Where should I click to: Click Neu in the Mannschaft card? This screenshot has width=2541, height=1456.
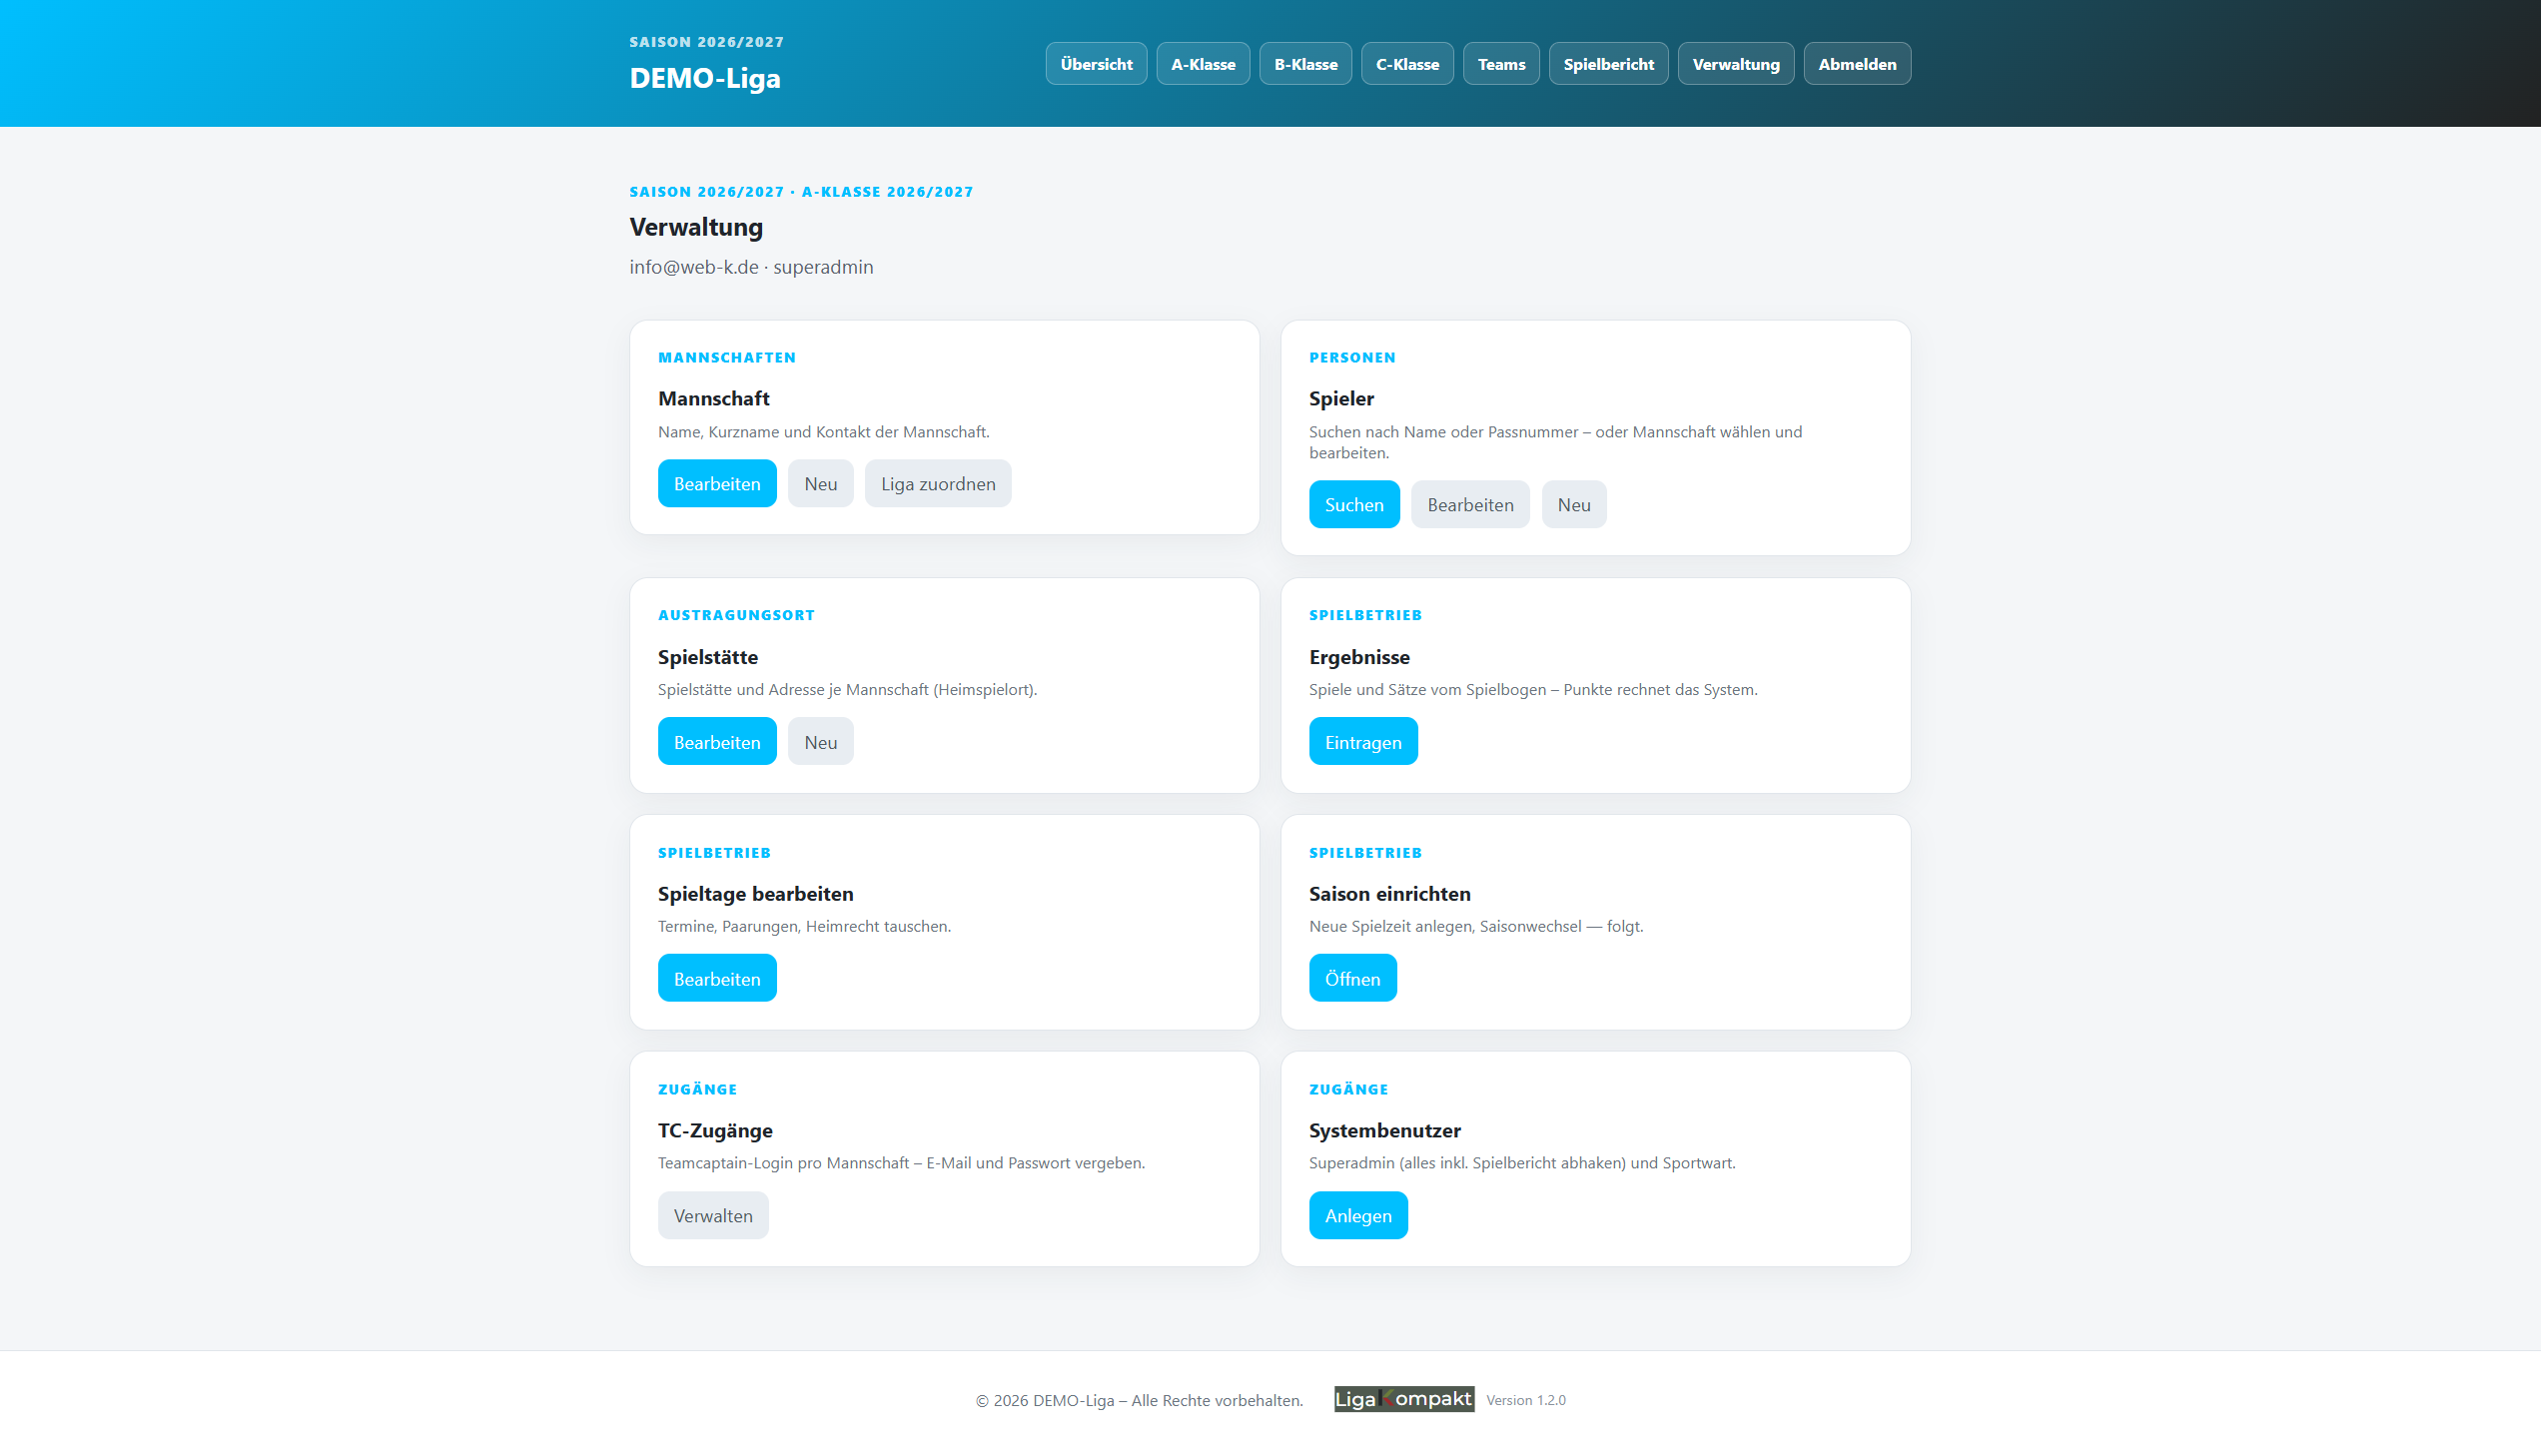(x=820, y=484)
